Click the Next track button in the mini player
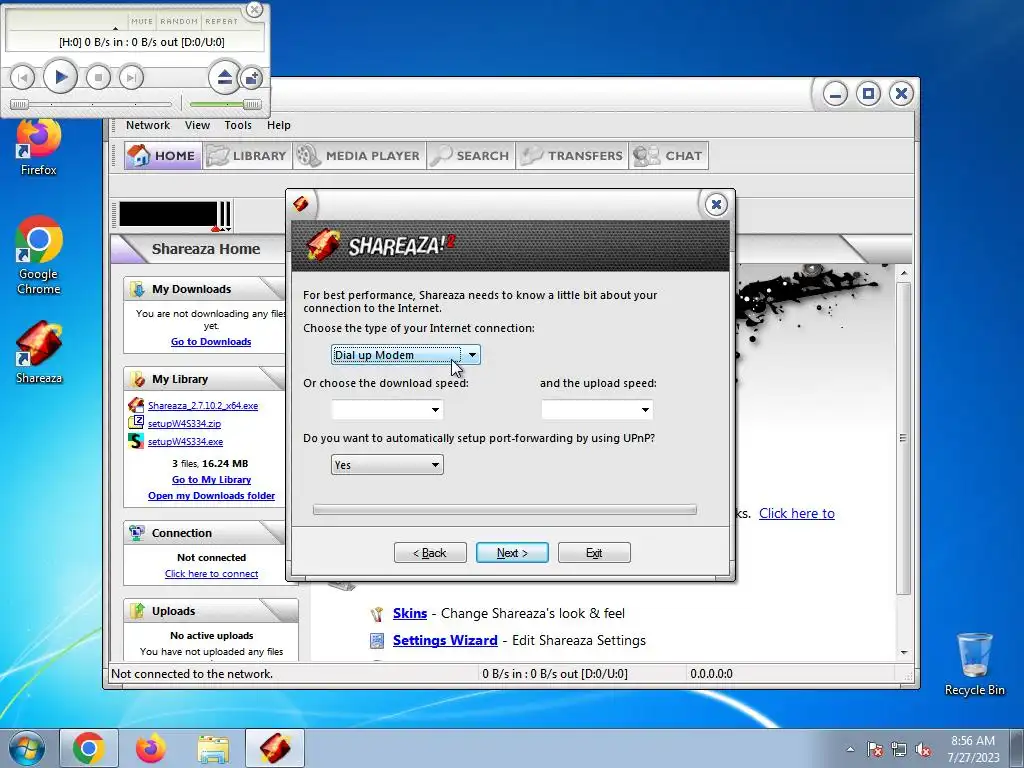This screenshot has height=768, width=1024. click(131, 78)
